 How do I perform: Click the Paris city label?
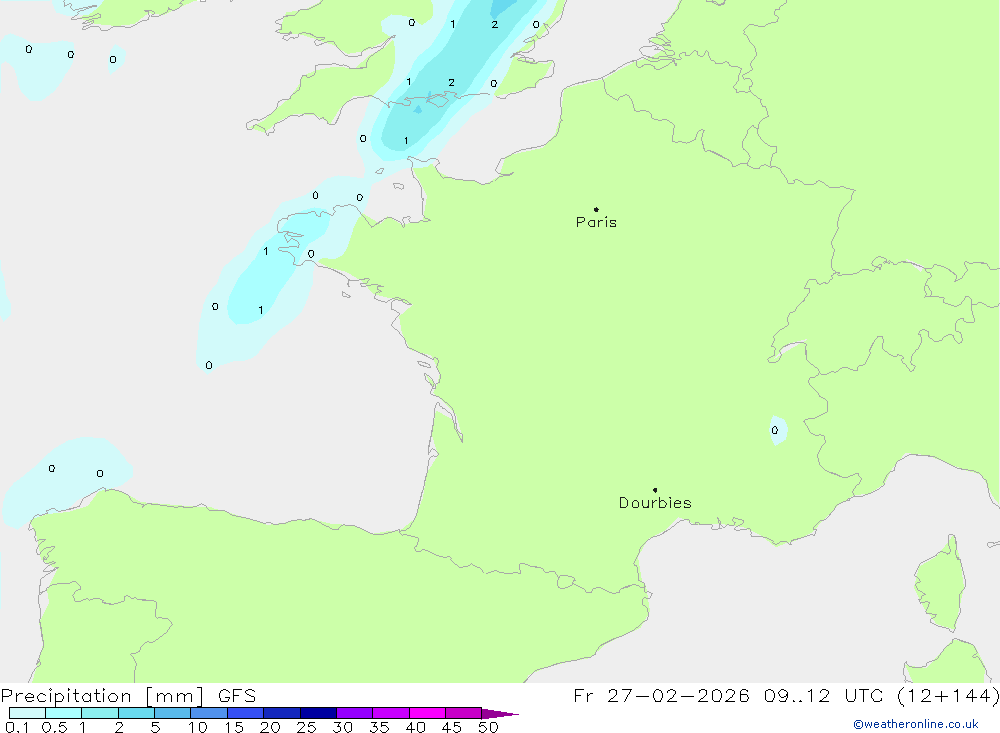(596, 222)
